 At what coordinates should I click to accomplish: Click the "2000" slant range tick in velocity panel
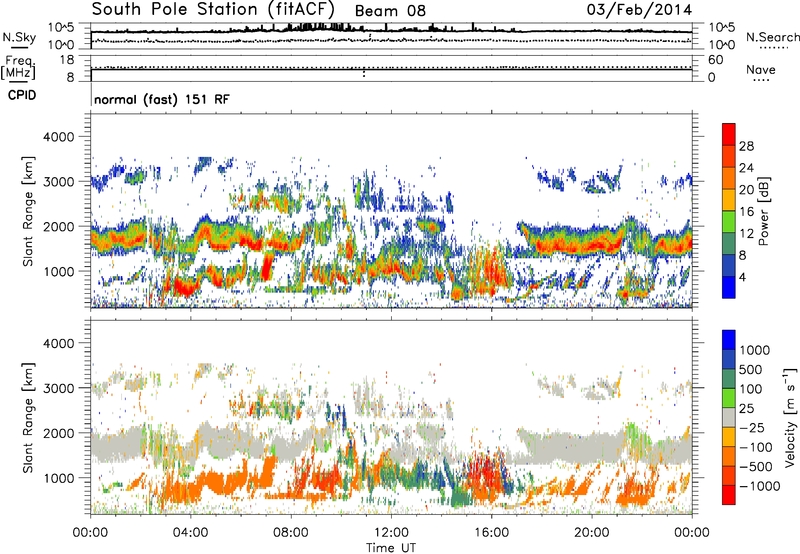pyautogui.click(x=58, y=433)
